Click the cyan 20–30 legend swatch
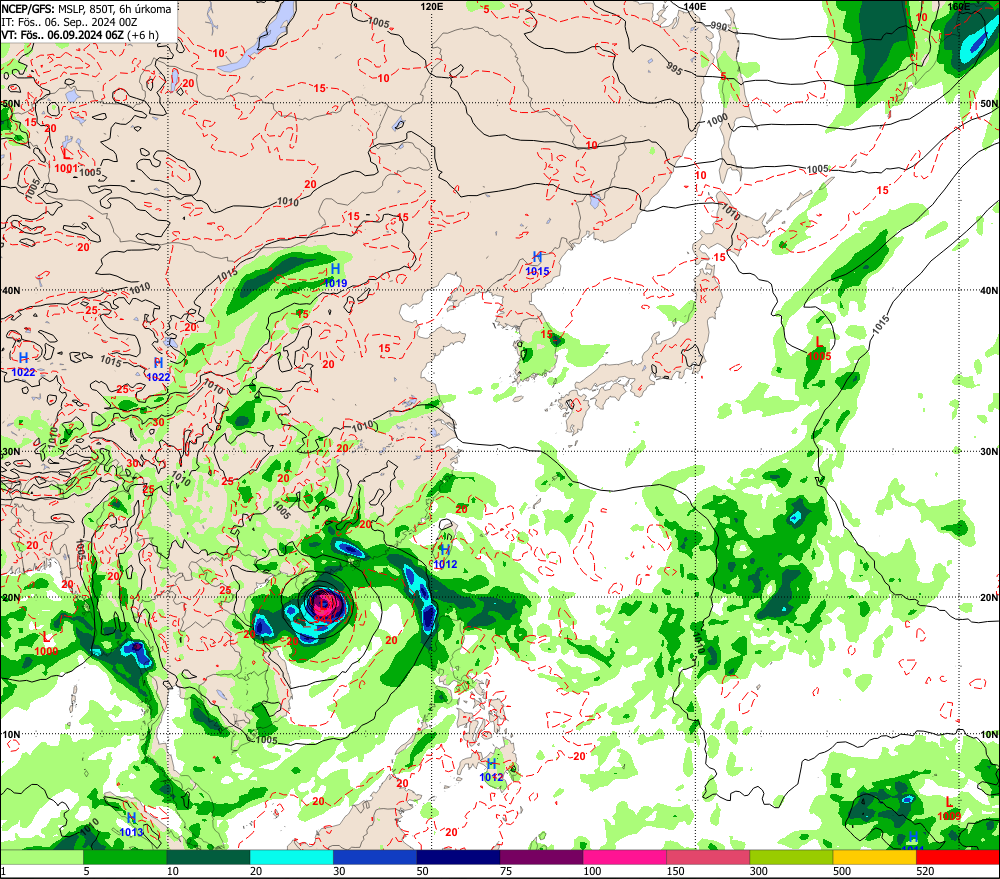The image size is (1000, 879). [291, 857]
